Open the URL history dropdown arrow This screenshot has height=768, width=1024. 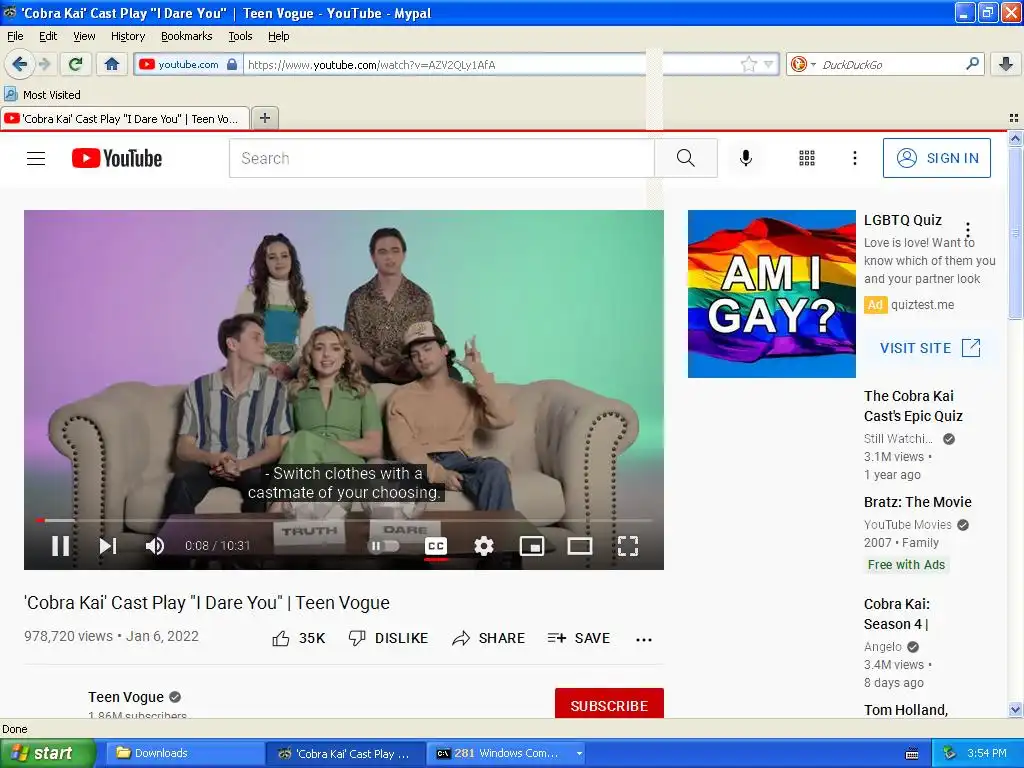(769, 64)
